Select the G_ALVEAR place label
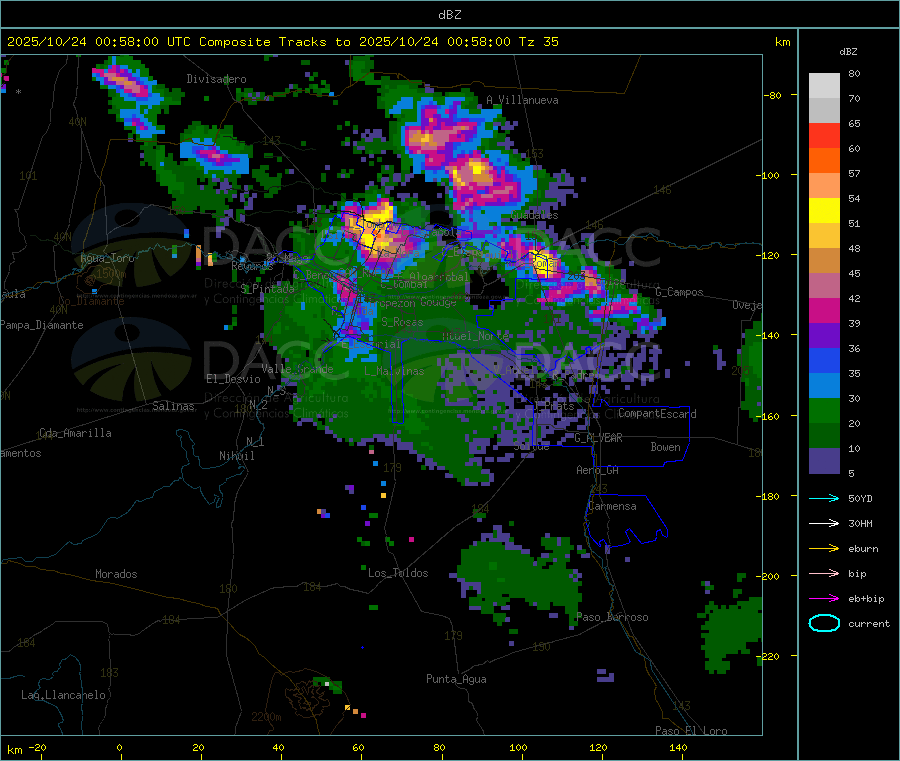The image size is (900, 761). point(598,438)
